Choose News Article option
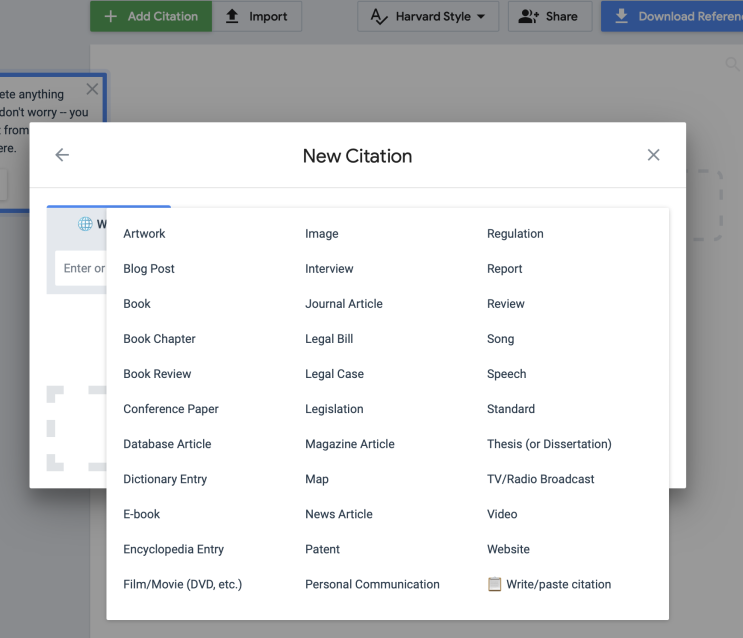This screenshot has height=638, width=743. click(x=339, y=514)
